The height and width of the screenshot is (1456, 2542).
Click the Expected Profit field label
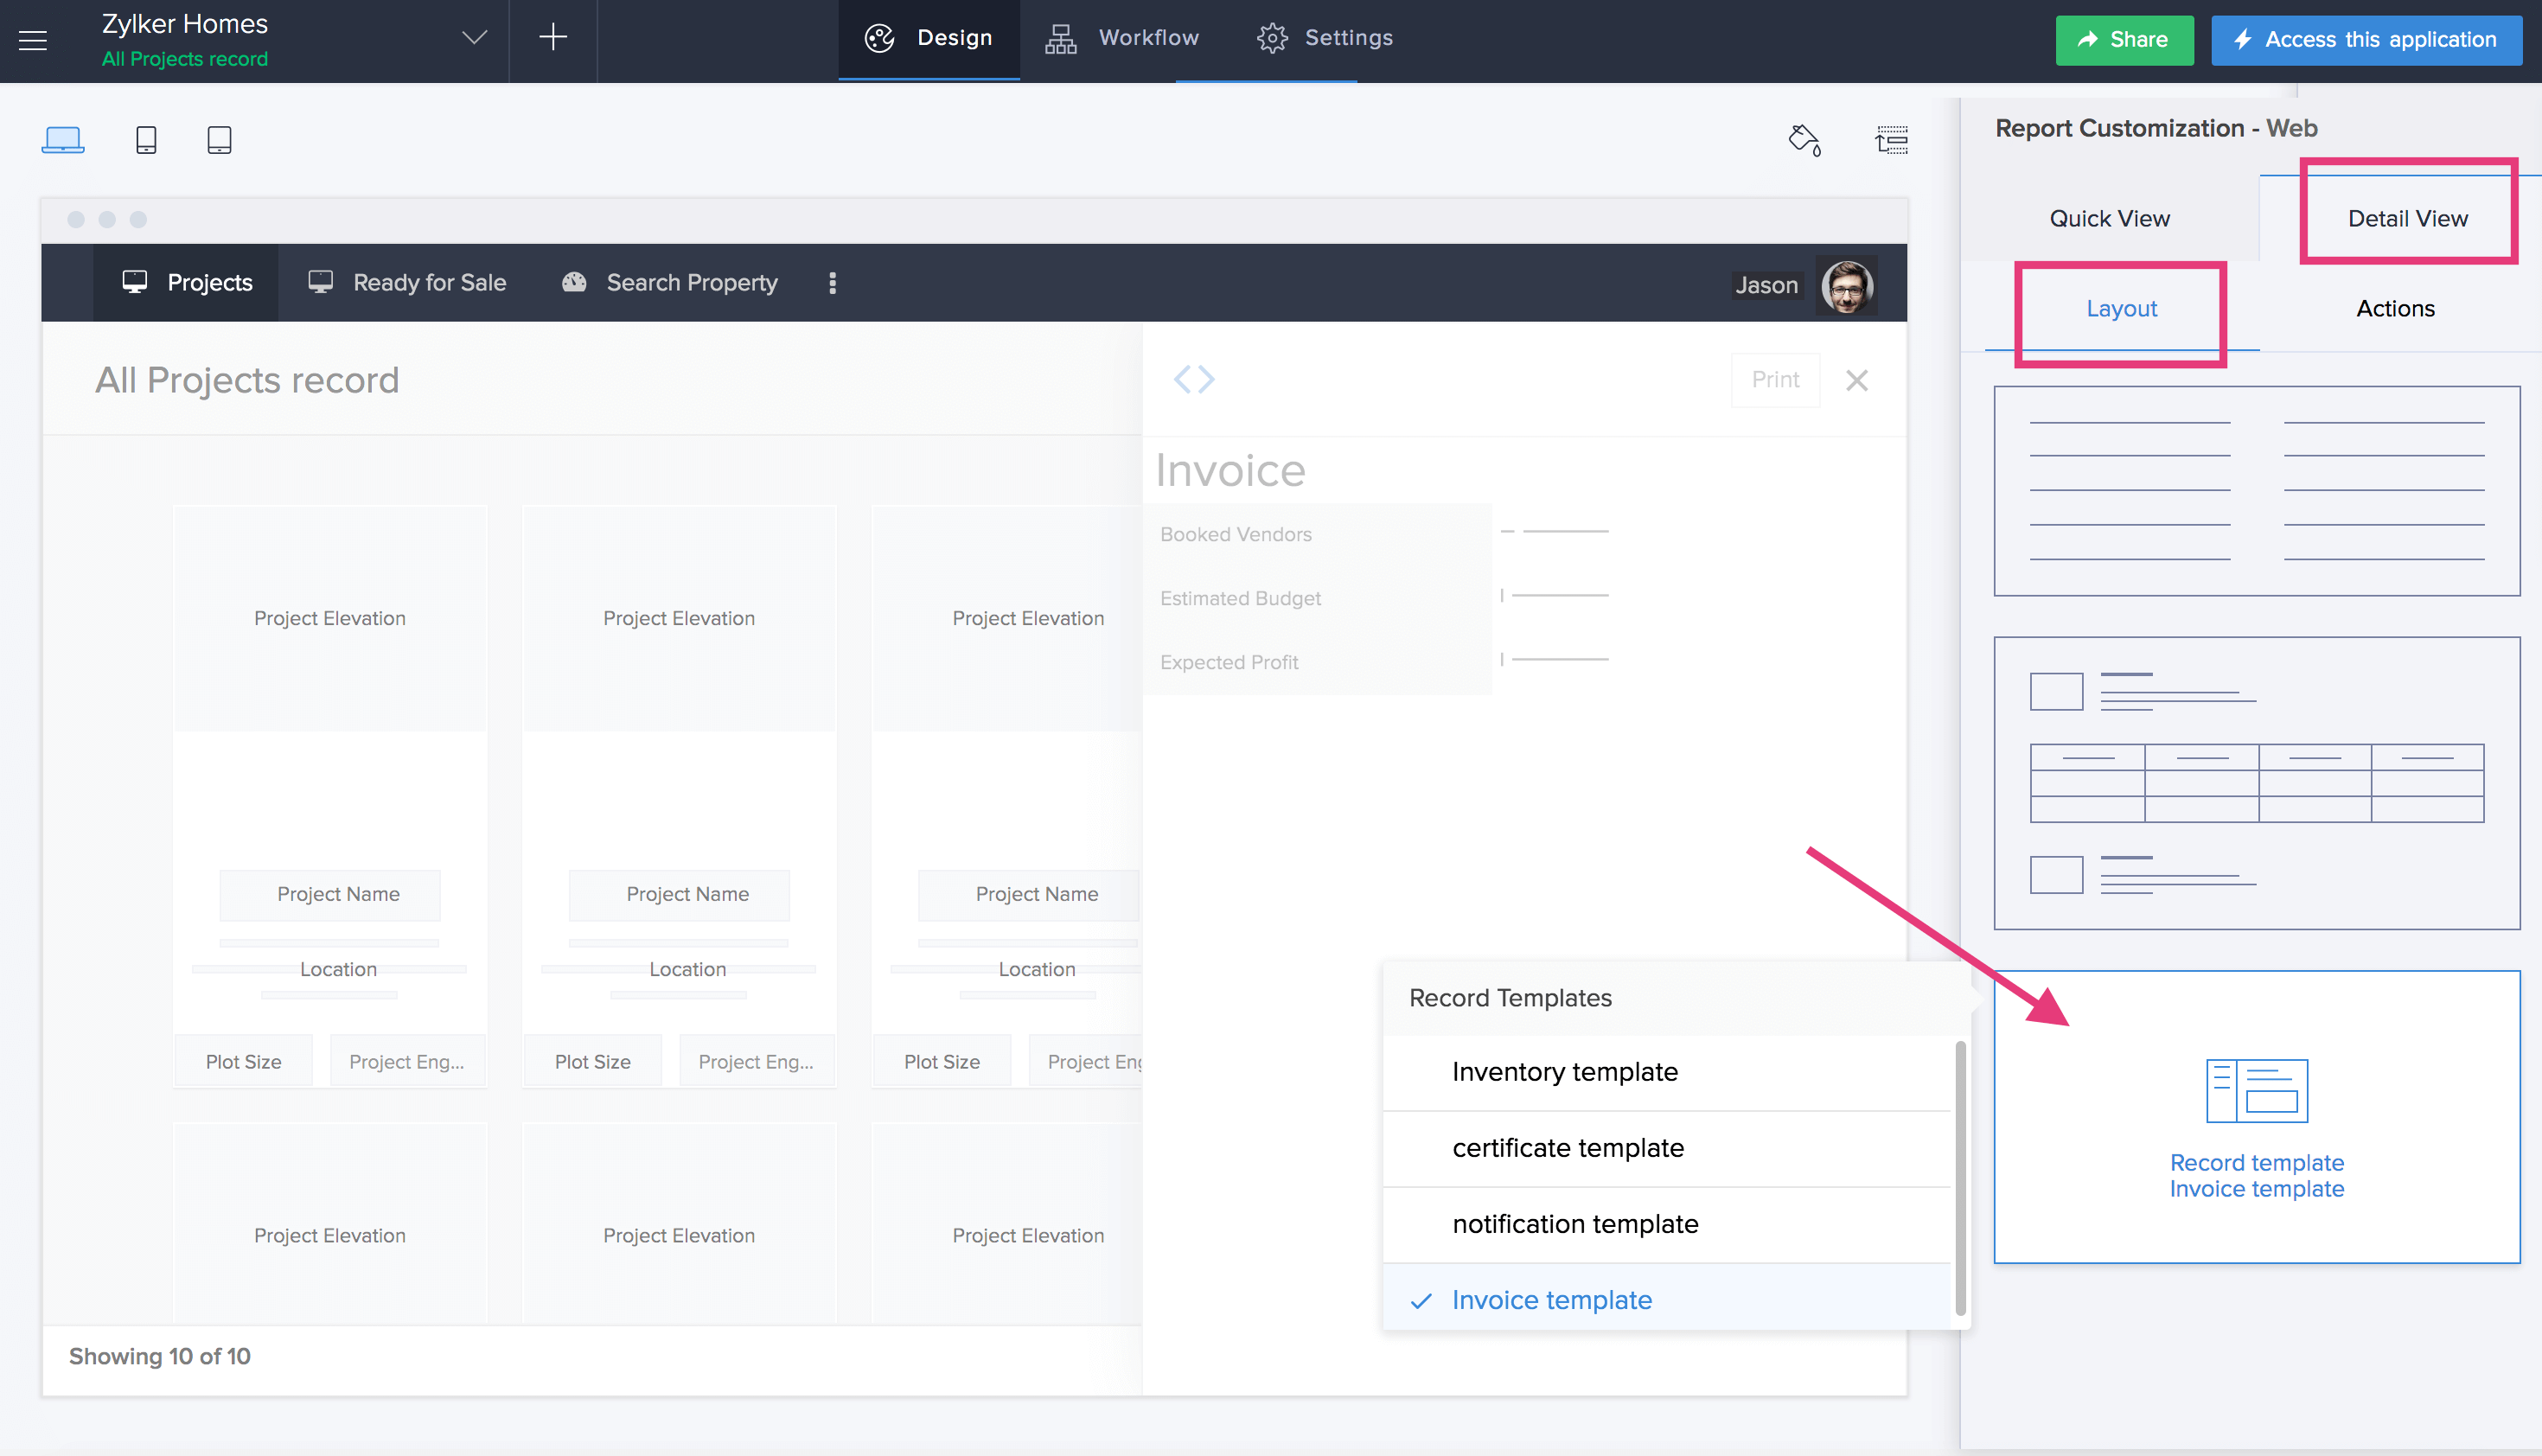1229,662
